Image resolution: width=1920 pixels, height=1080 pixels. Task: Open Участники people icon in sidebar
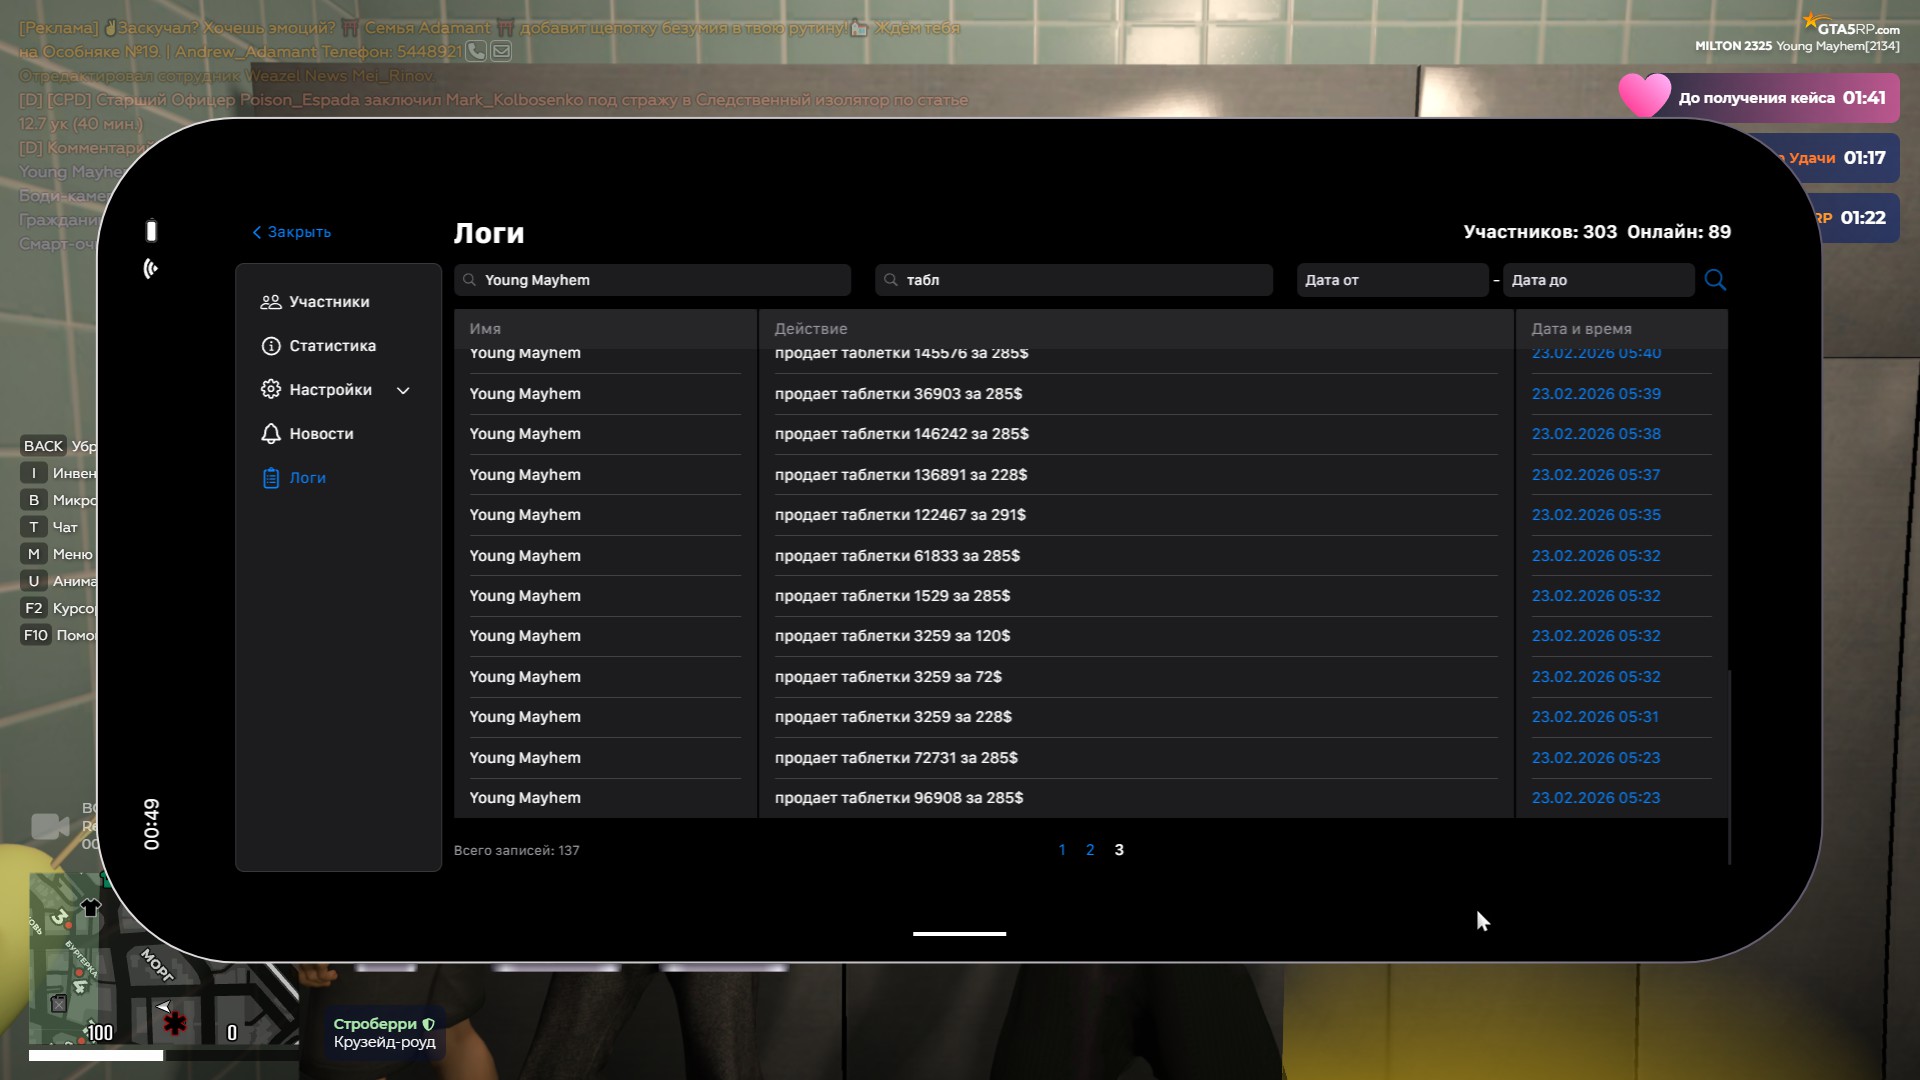coord(270,302)
